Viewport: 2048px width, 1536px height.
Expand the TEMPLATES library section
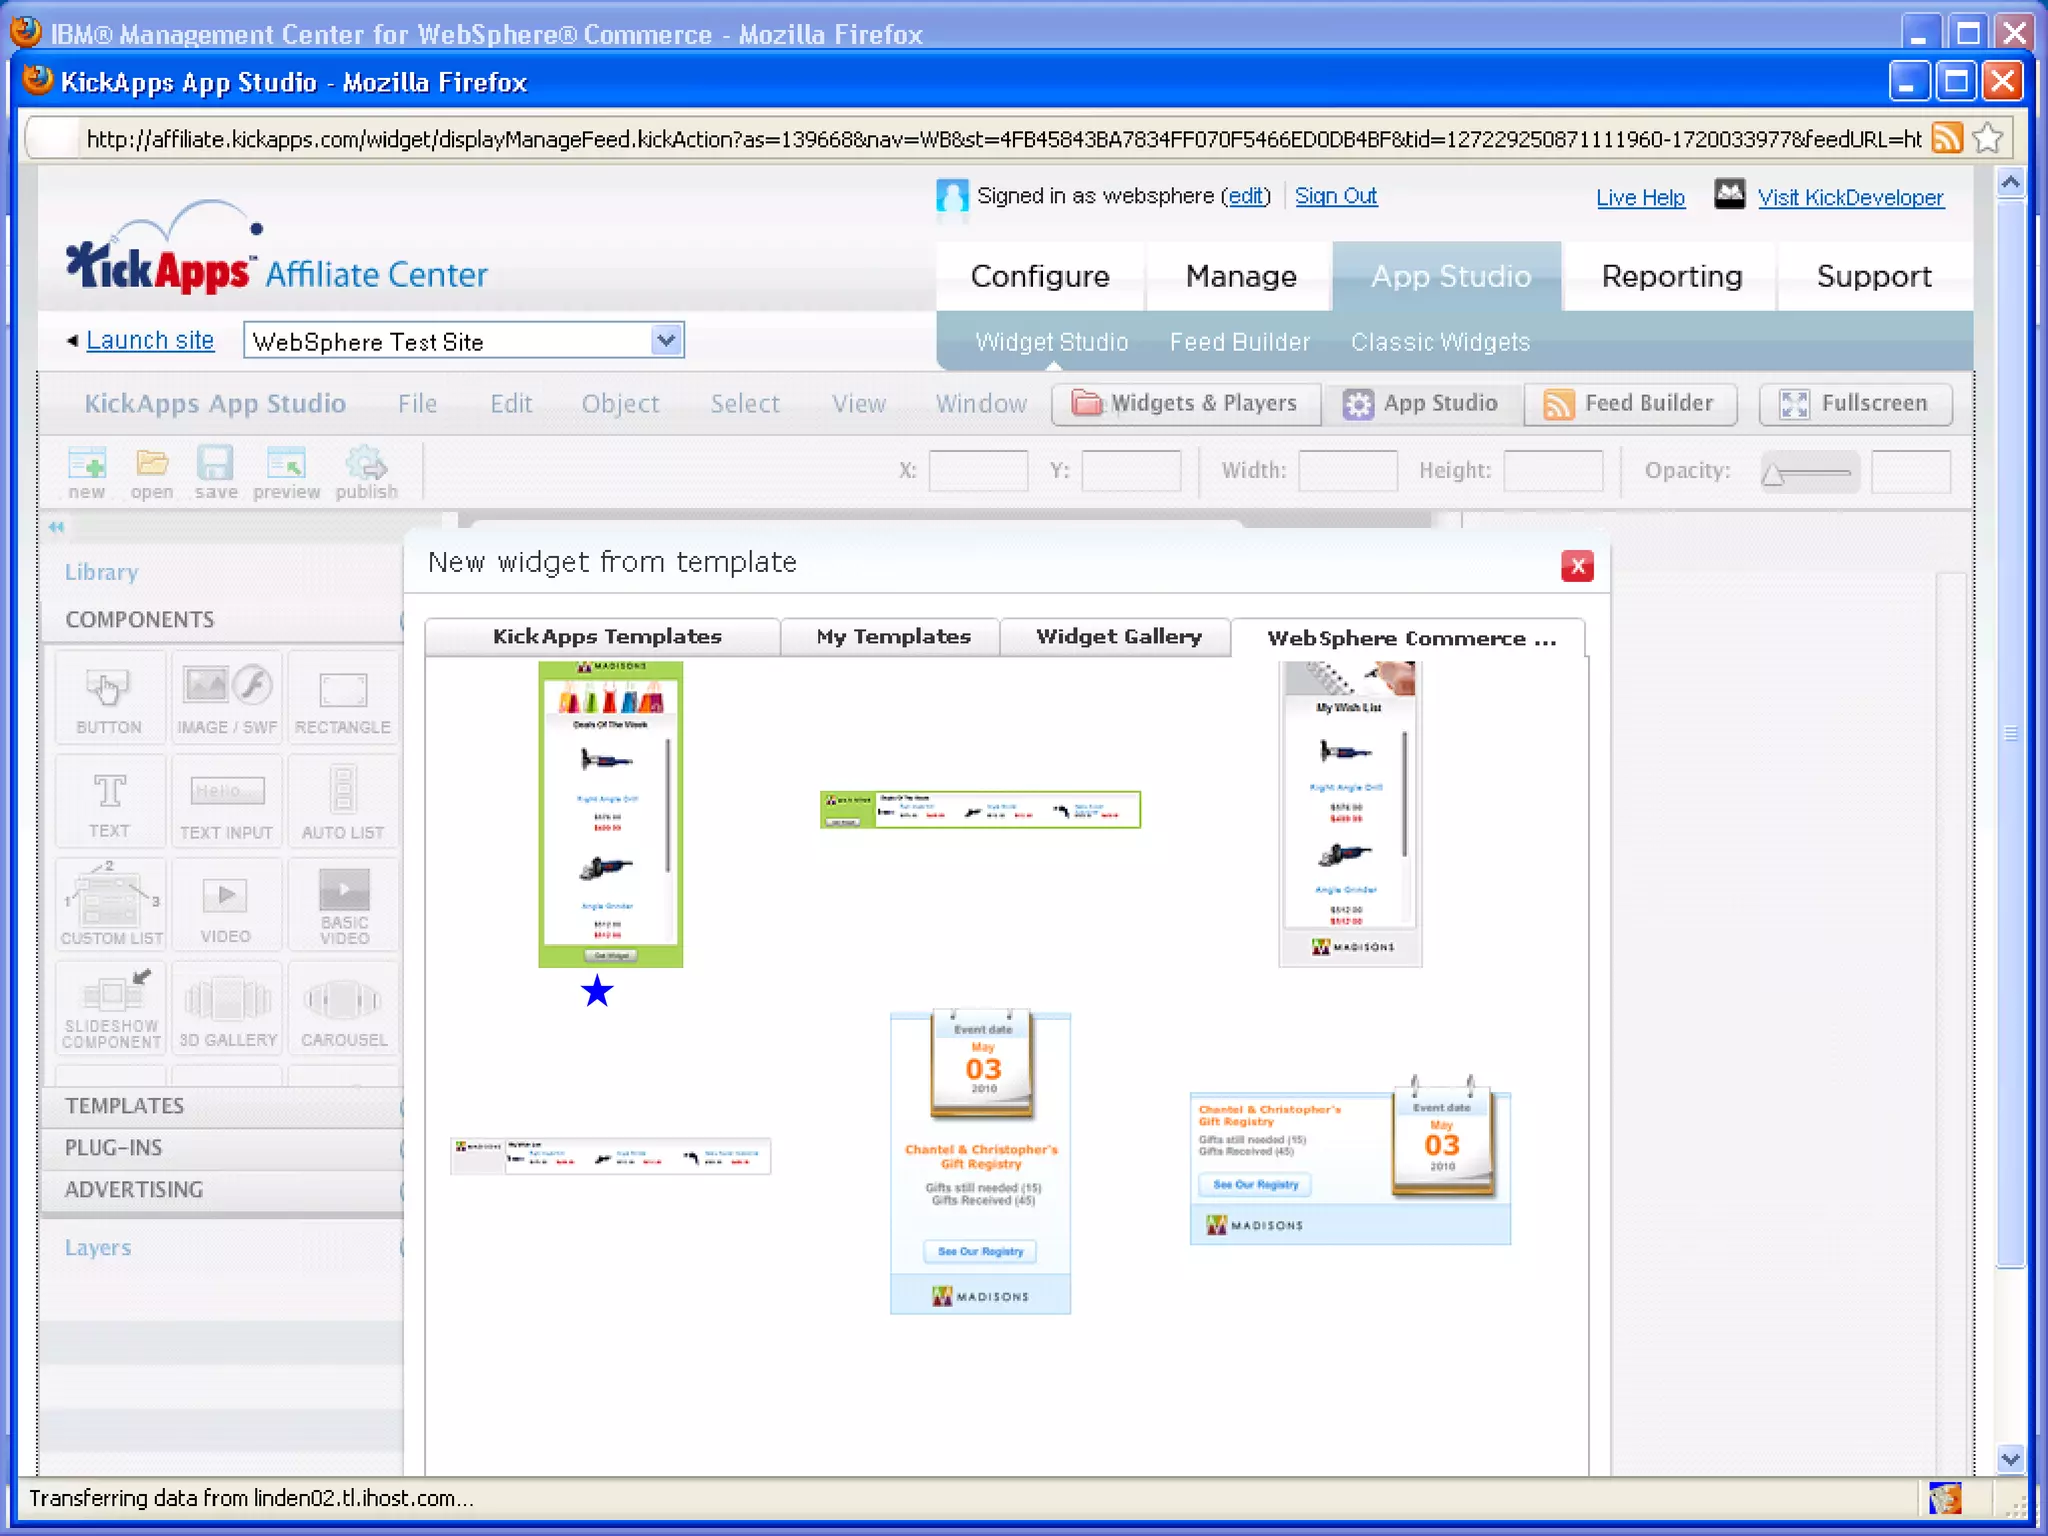tap(125, 1106)
